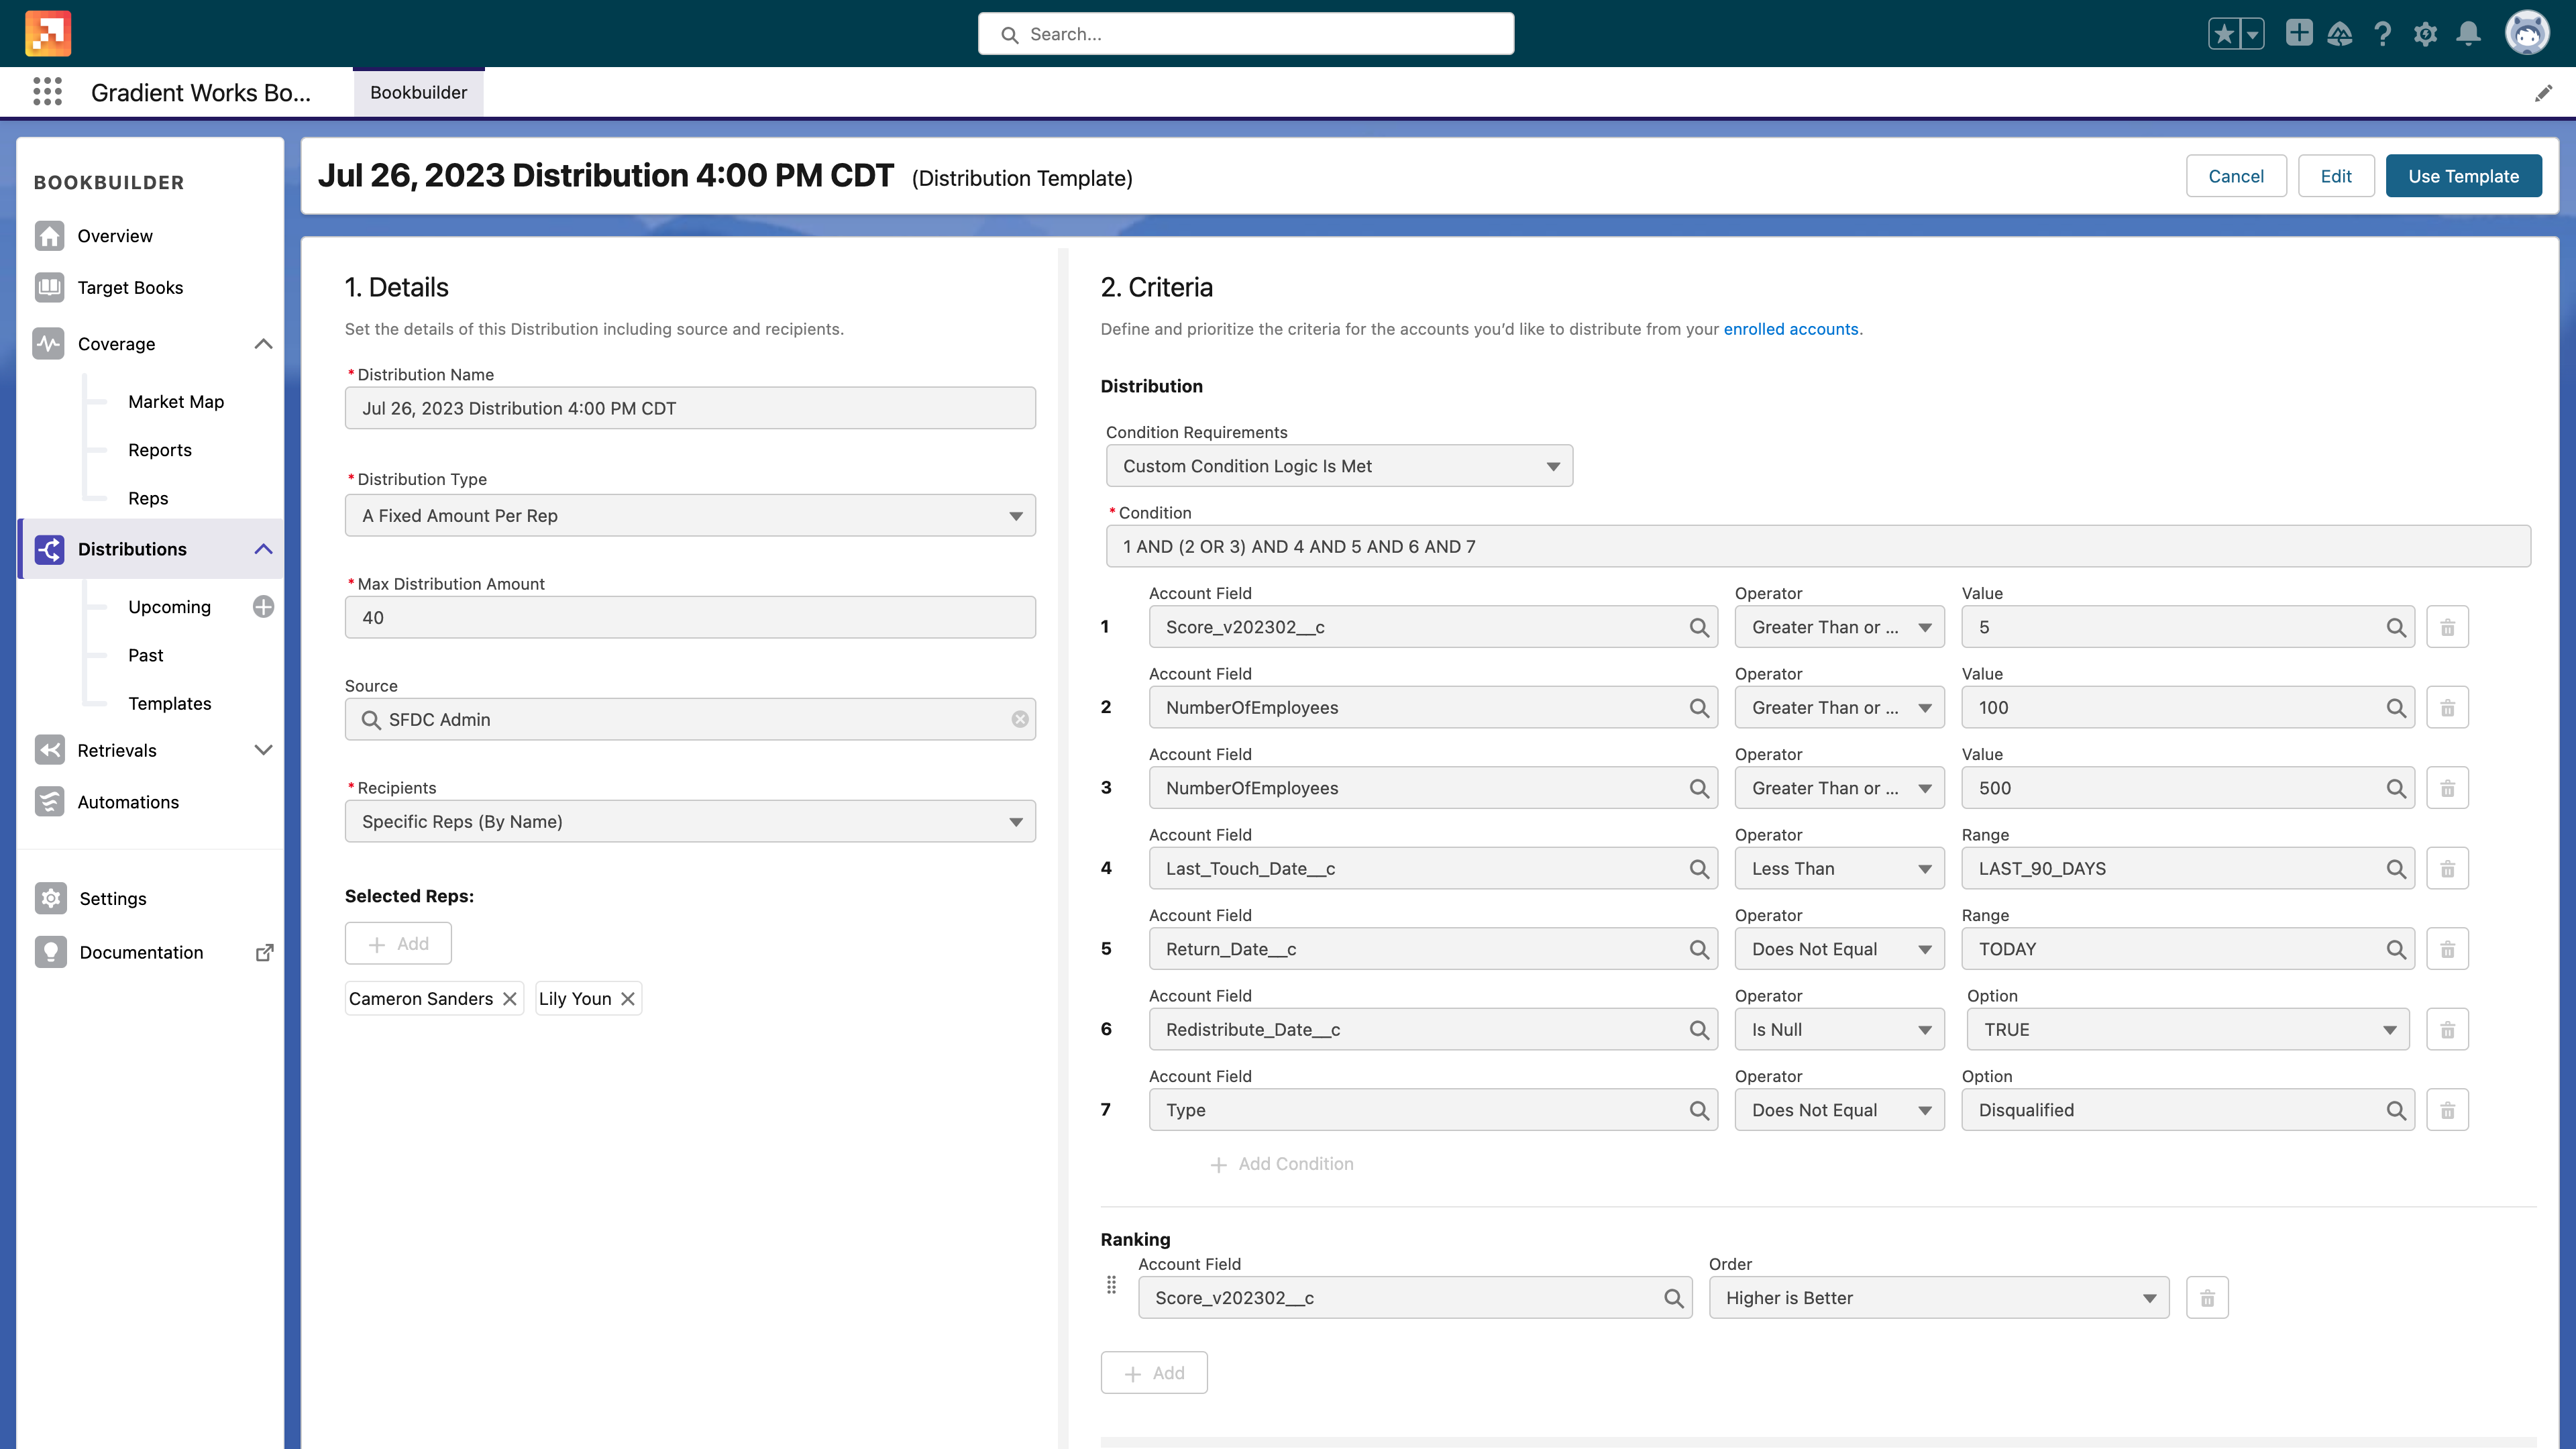Click the Retrievals sidebar icon
The height and width of the screenshot is (1449, 2576).
pyautogui.click(x=48, y=750)
